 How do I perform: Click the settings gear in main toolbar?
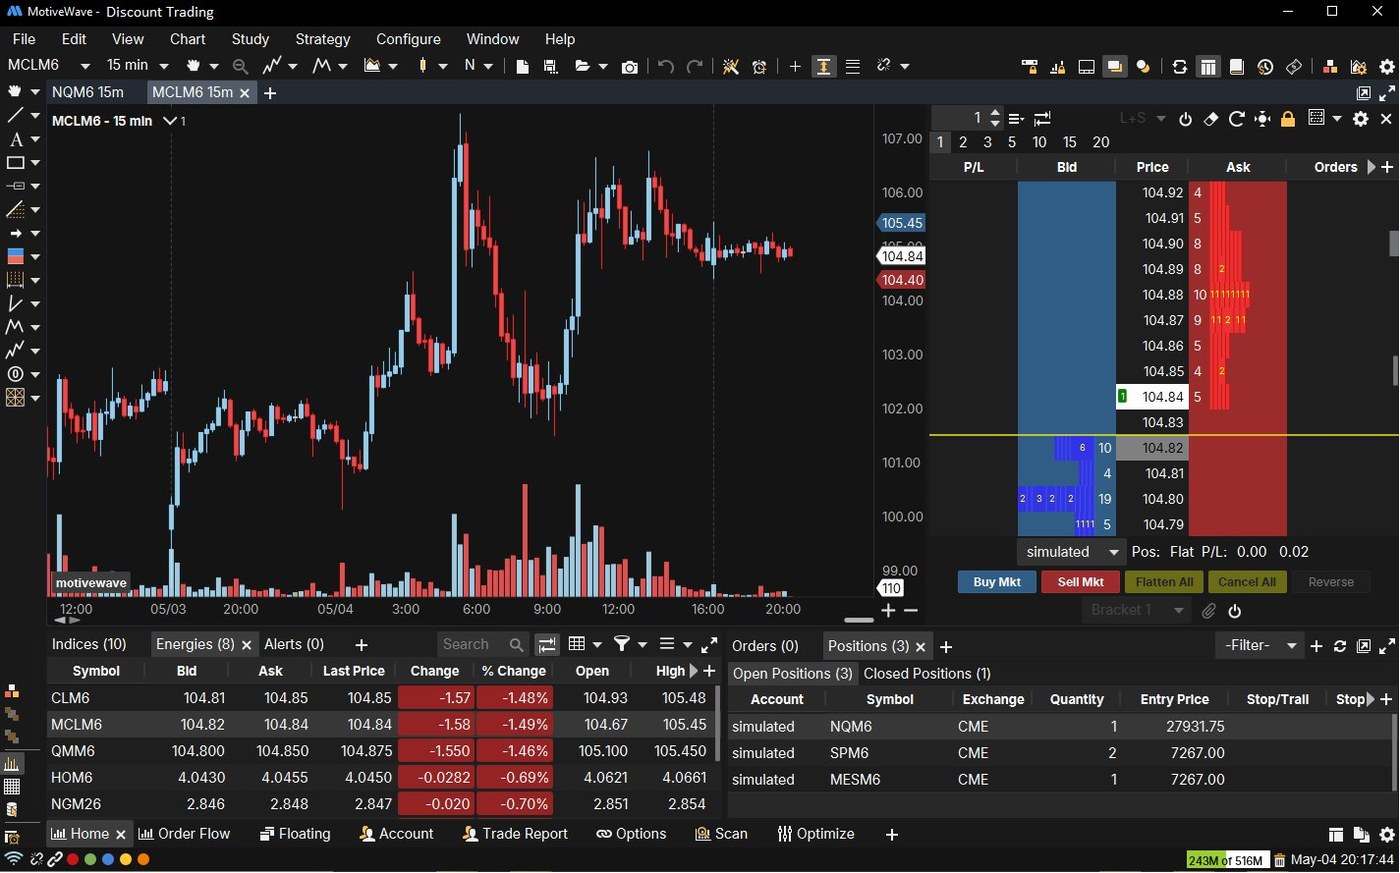[1387, 66]
